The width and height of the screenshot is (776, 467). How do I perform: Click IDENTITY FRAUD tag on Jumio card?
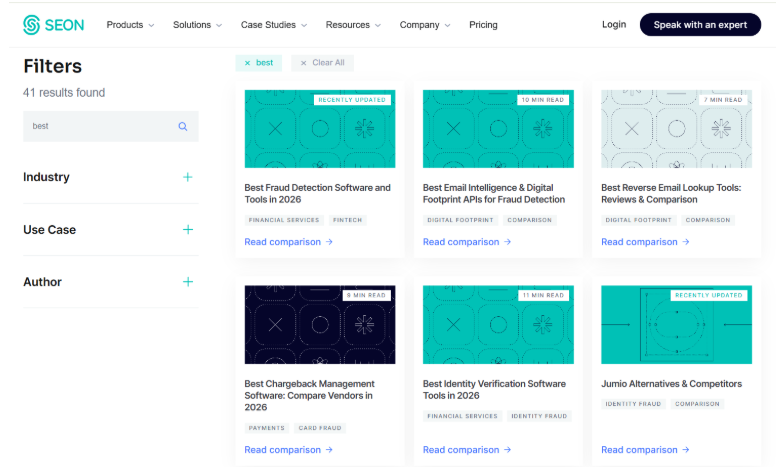pos(633,404)
